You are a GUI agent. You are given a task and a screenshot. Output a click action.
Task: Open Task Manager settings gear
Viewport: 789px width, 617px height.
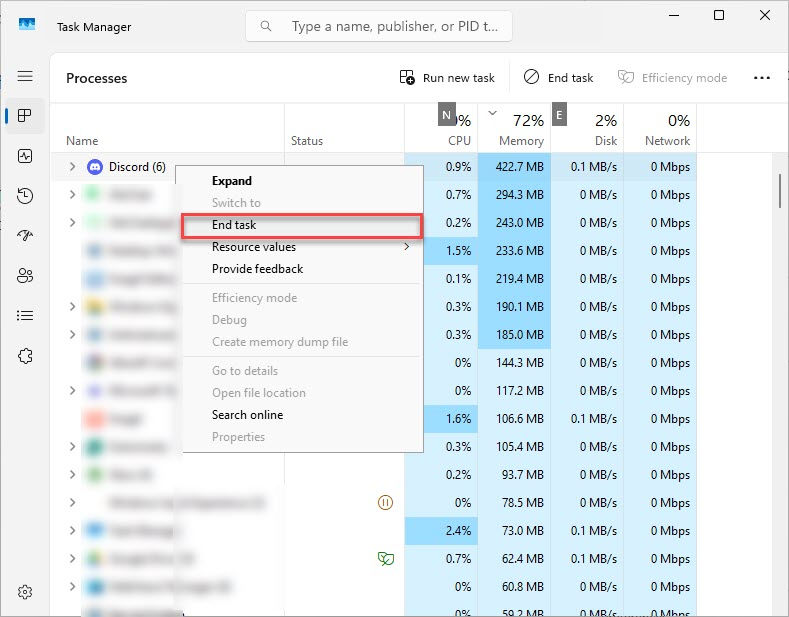pos(25,592)
